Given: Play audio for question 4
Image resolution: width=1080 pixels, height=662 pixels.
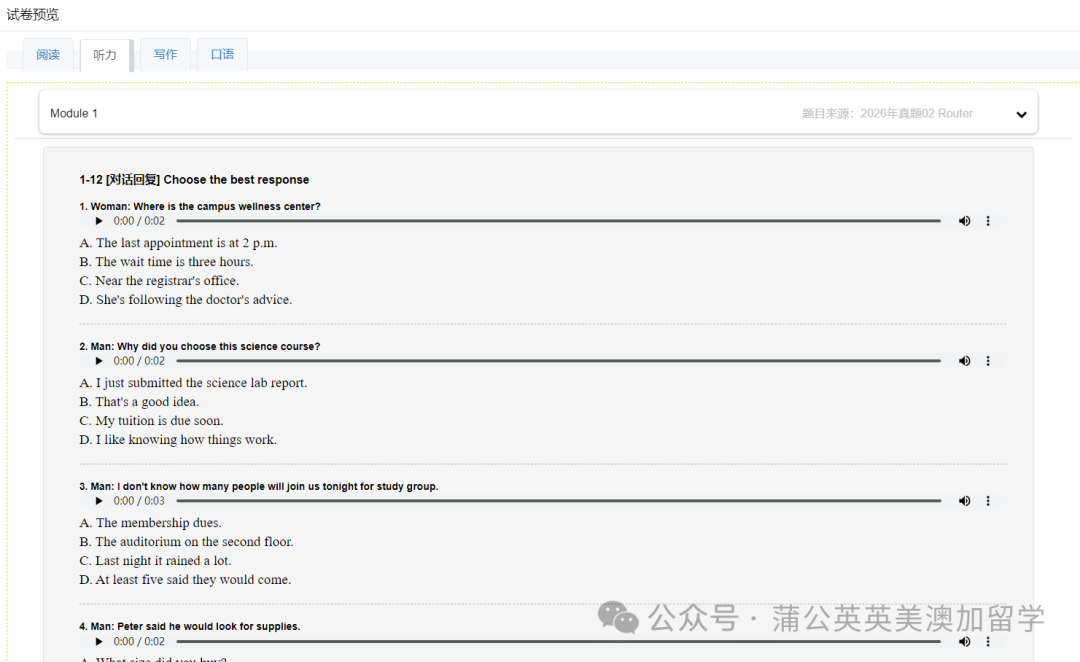Looking at the screenshot, I should pos(99,641).
